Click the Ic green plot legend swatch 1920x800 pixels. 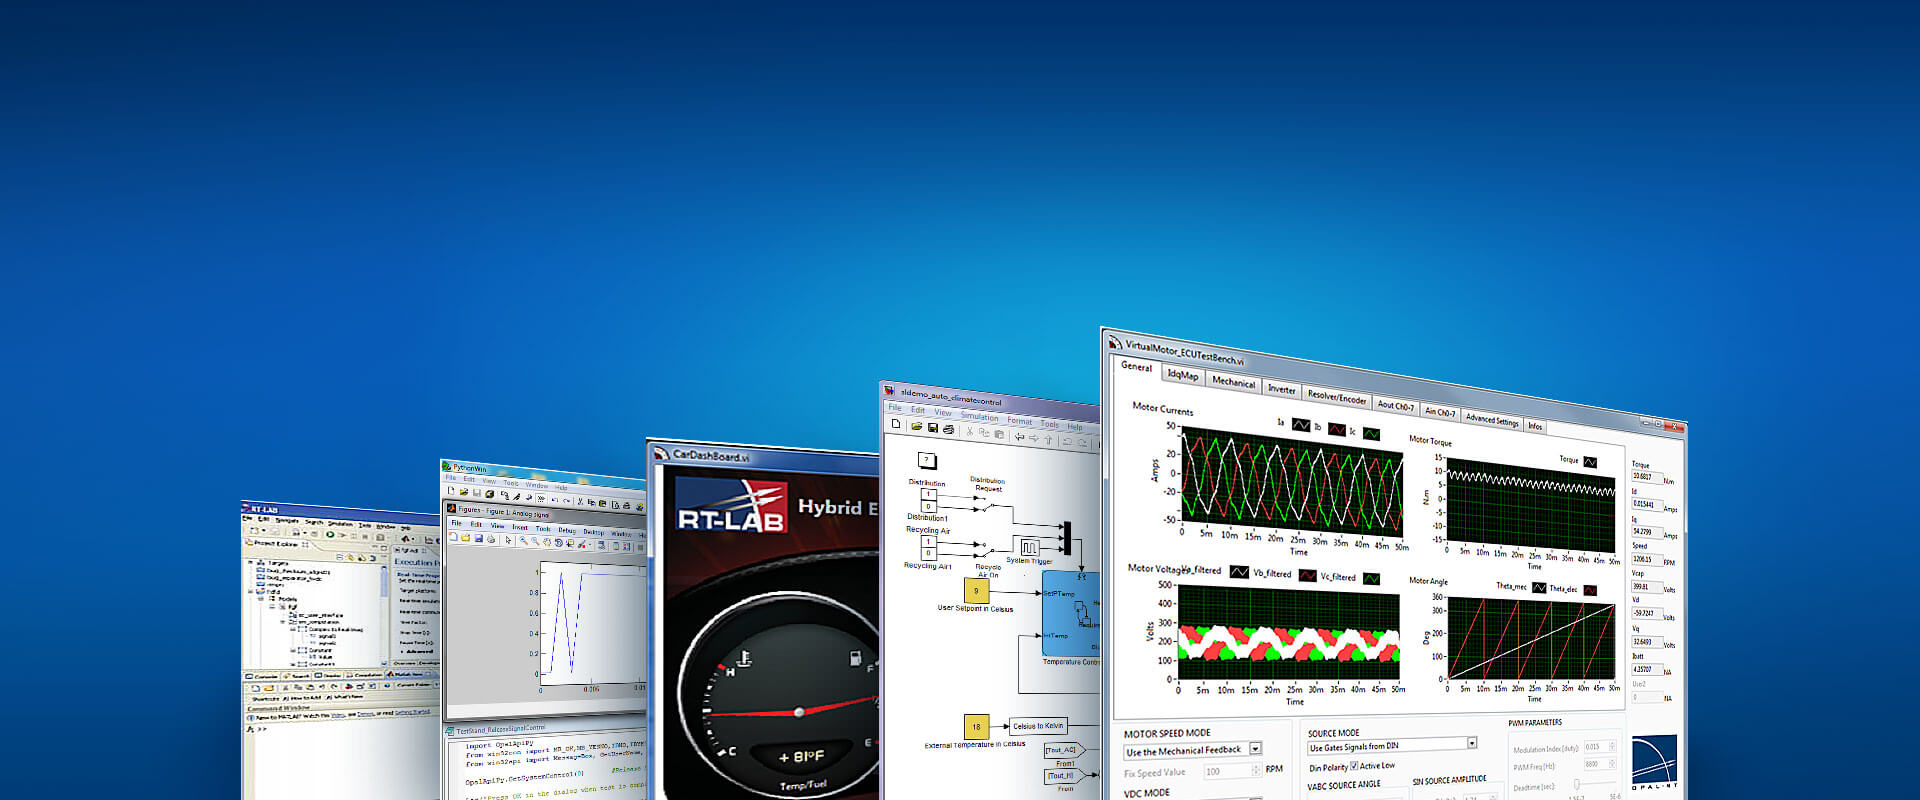(1371, 434)
